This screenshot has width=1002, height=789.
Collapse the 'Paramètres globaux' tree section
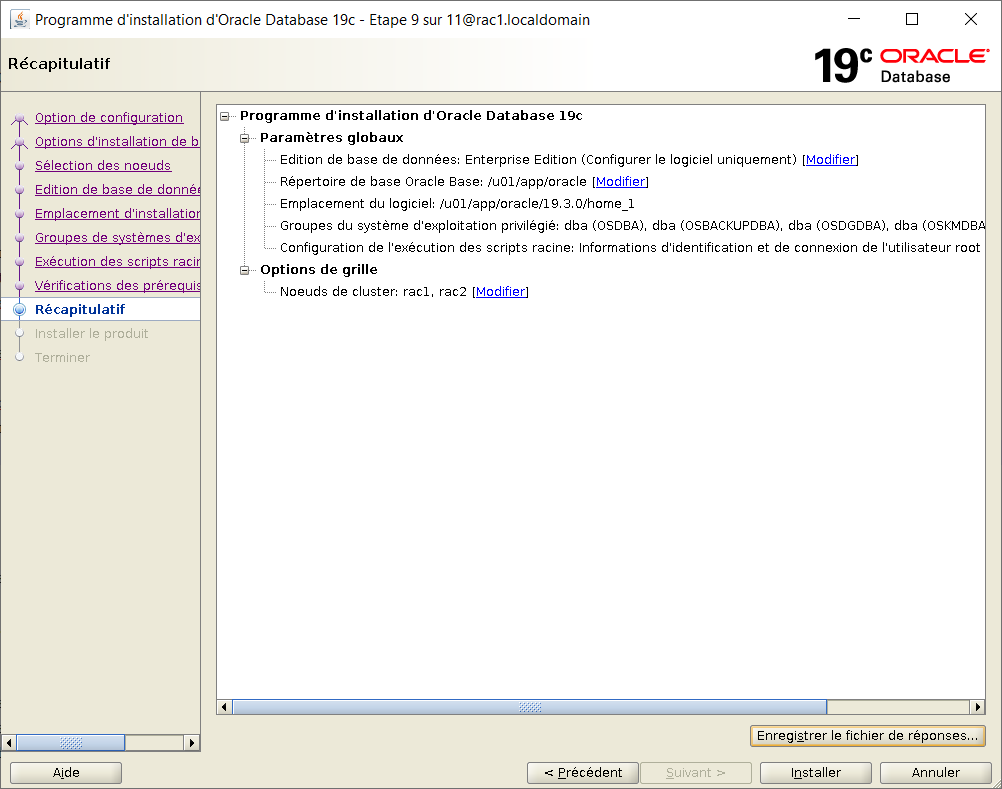pyautogui.click(x=244, y=138)
